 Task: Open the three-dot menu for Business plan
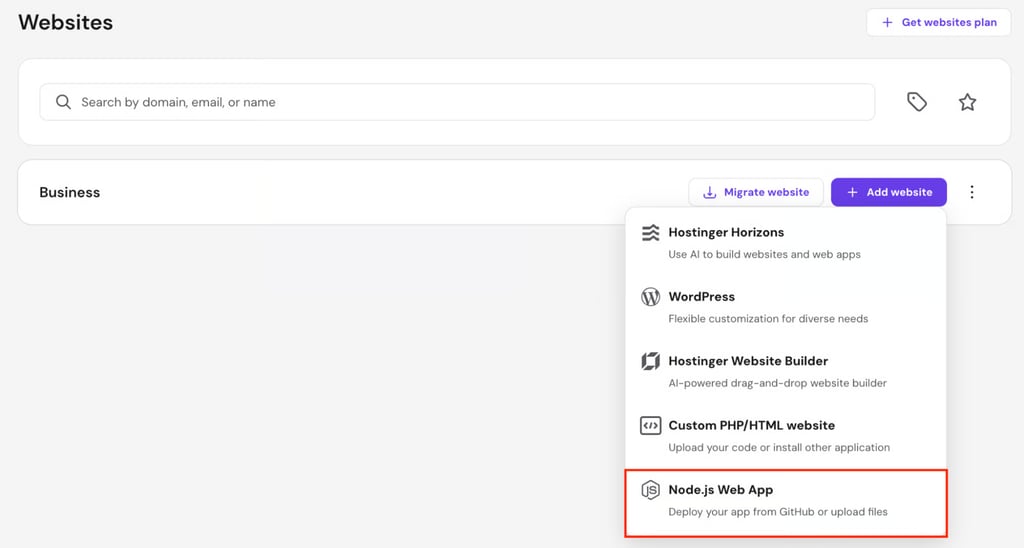coord(972,192)
